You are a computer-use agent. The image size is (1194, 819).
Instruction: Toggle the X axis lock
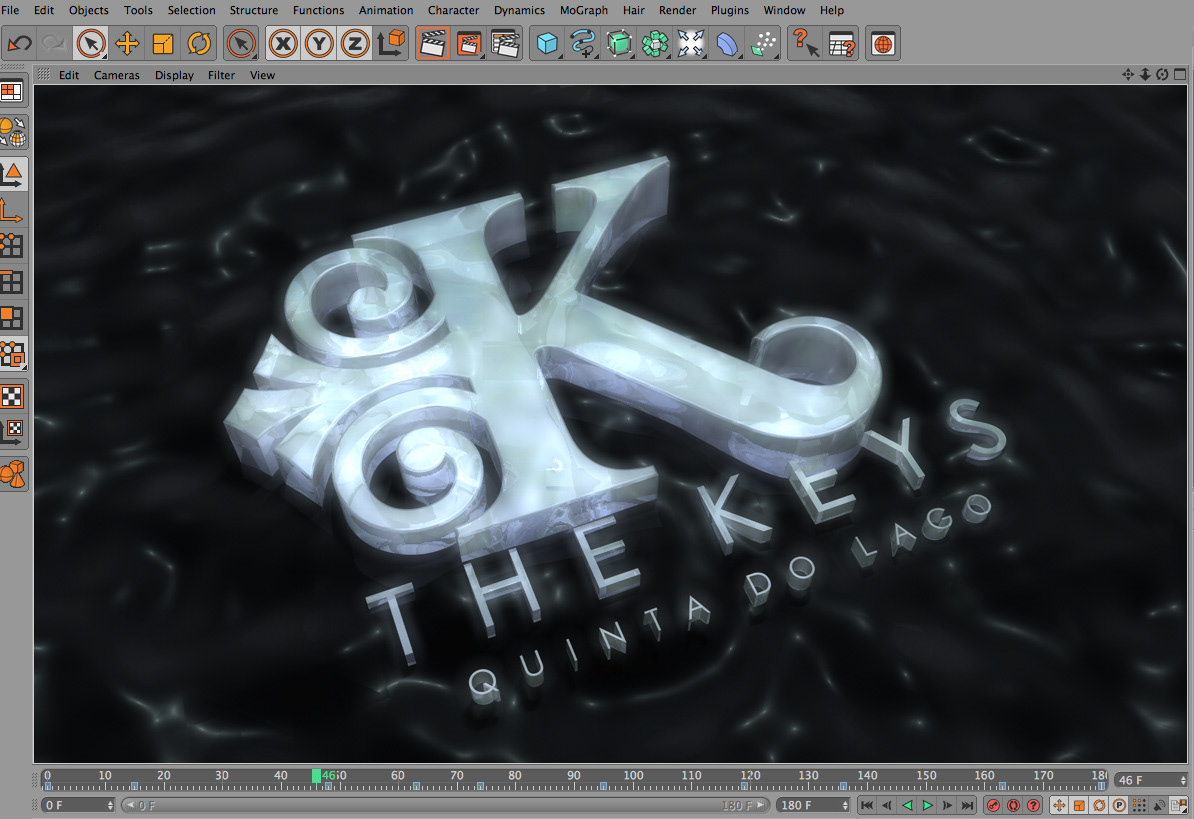pos(283,43)
